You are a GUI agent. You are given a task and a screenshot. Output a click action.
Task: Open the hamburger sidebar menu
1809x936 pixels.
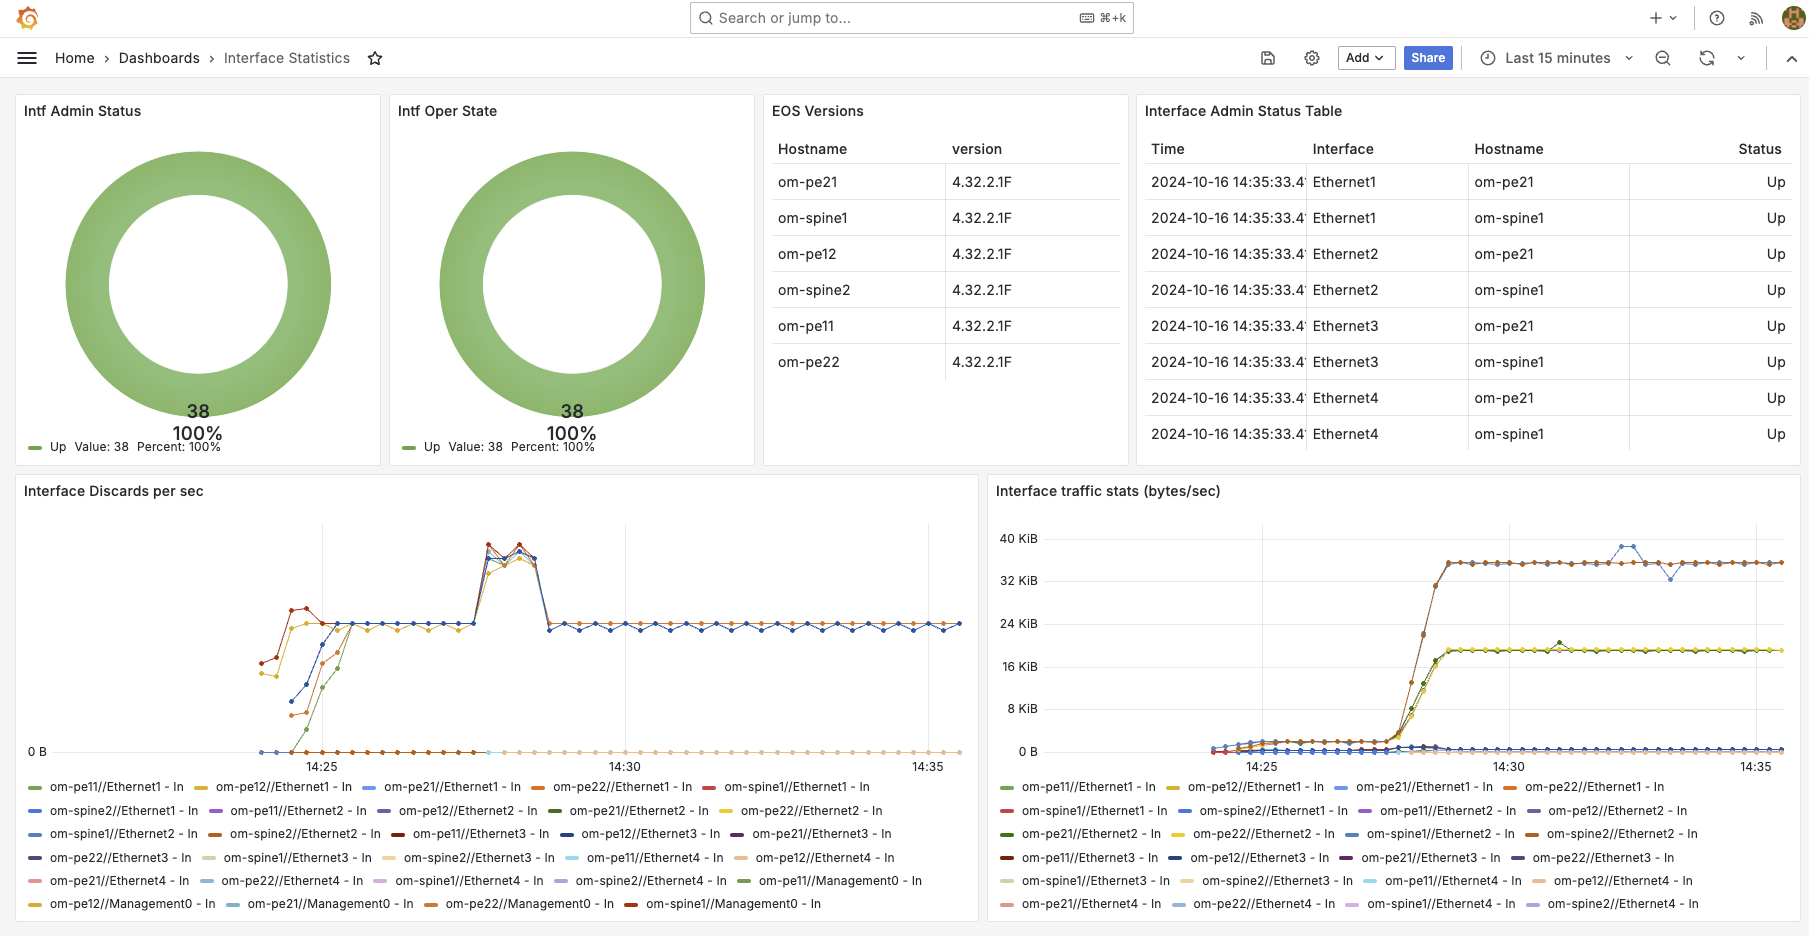(27, 58)
